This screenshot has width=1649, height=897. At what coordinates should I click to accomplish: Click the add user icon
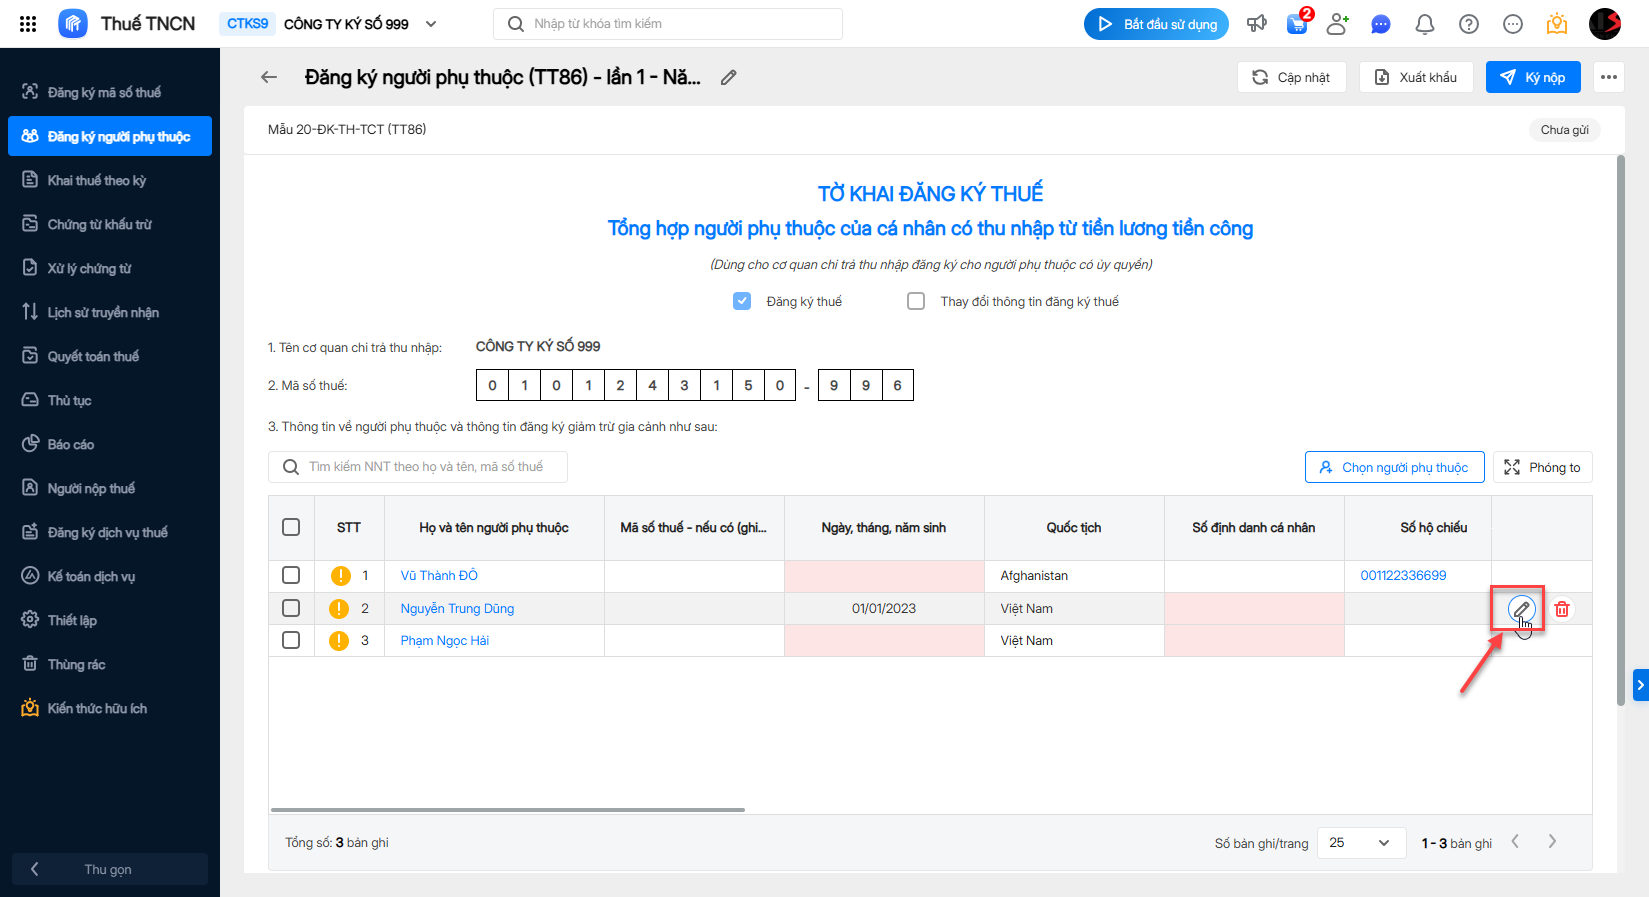pyautogui.click(x=1338, y=24)
